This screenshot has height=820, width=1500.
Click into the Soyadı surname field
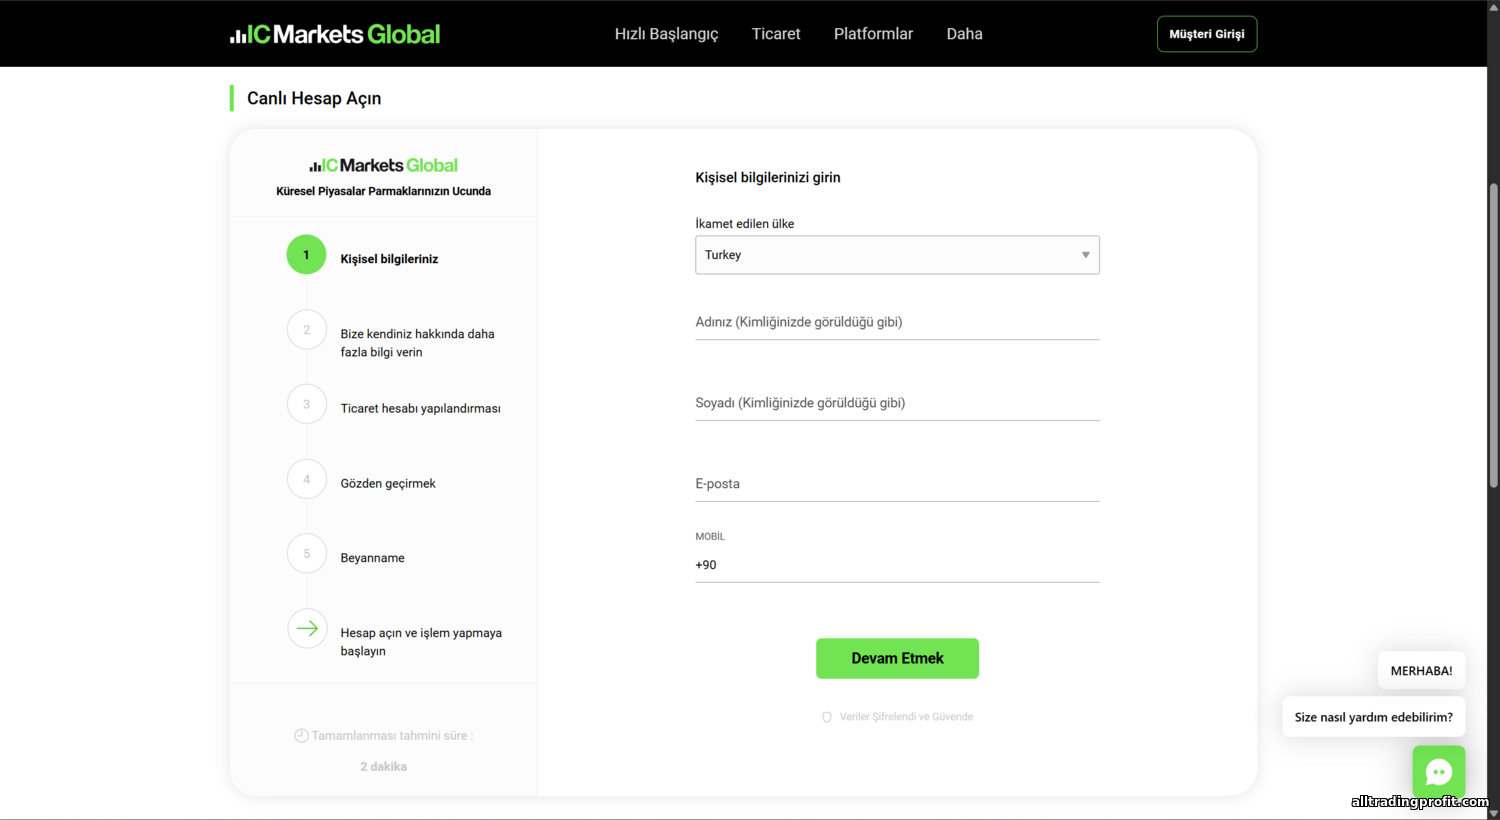(x=896, y=403)
